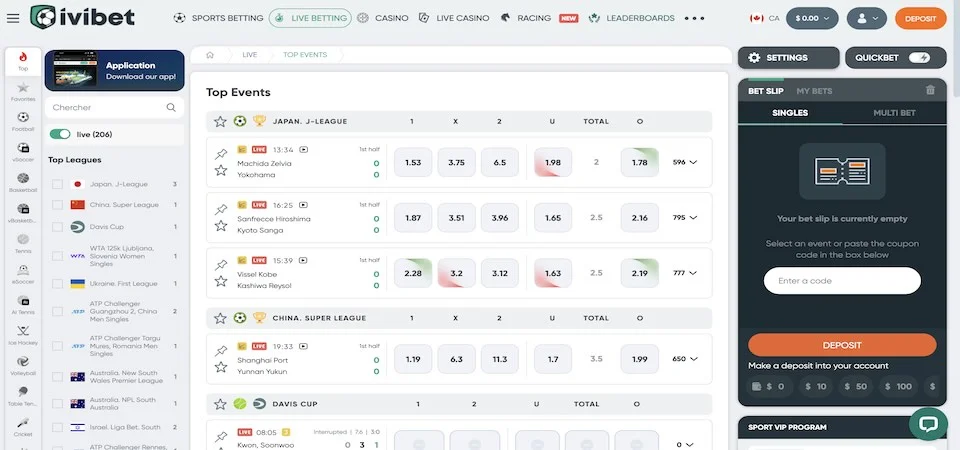The height and width of the screenshot is (450, 960).
Task: Select AI Tennis in the sports sidebar
Action: click(23, 305)
